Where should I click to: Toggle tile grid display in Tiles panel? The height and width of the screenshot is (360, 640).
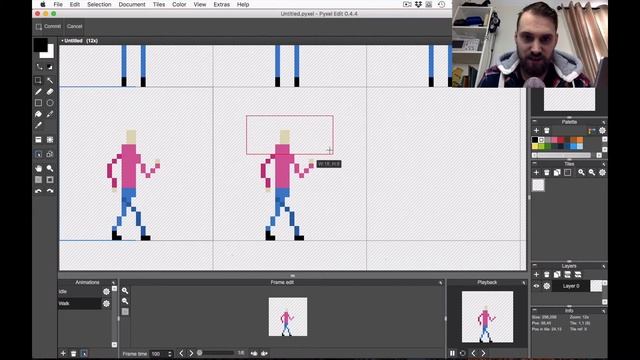point(568,173)
